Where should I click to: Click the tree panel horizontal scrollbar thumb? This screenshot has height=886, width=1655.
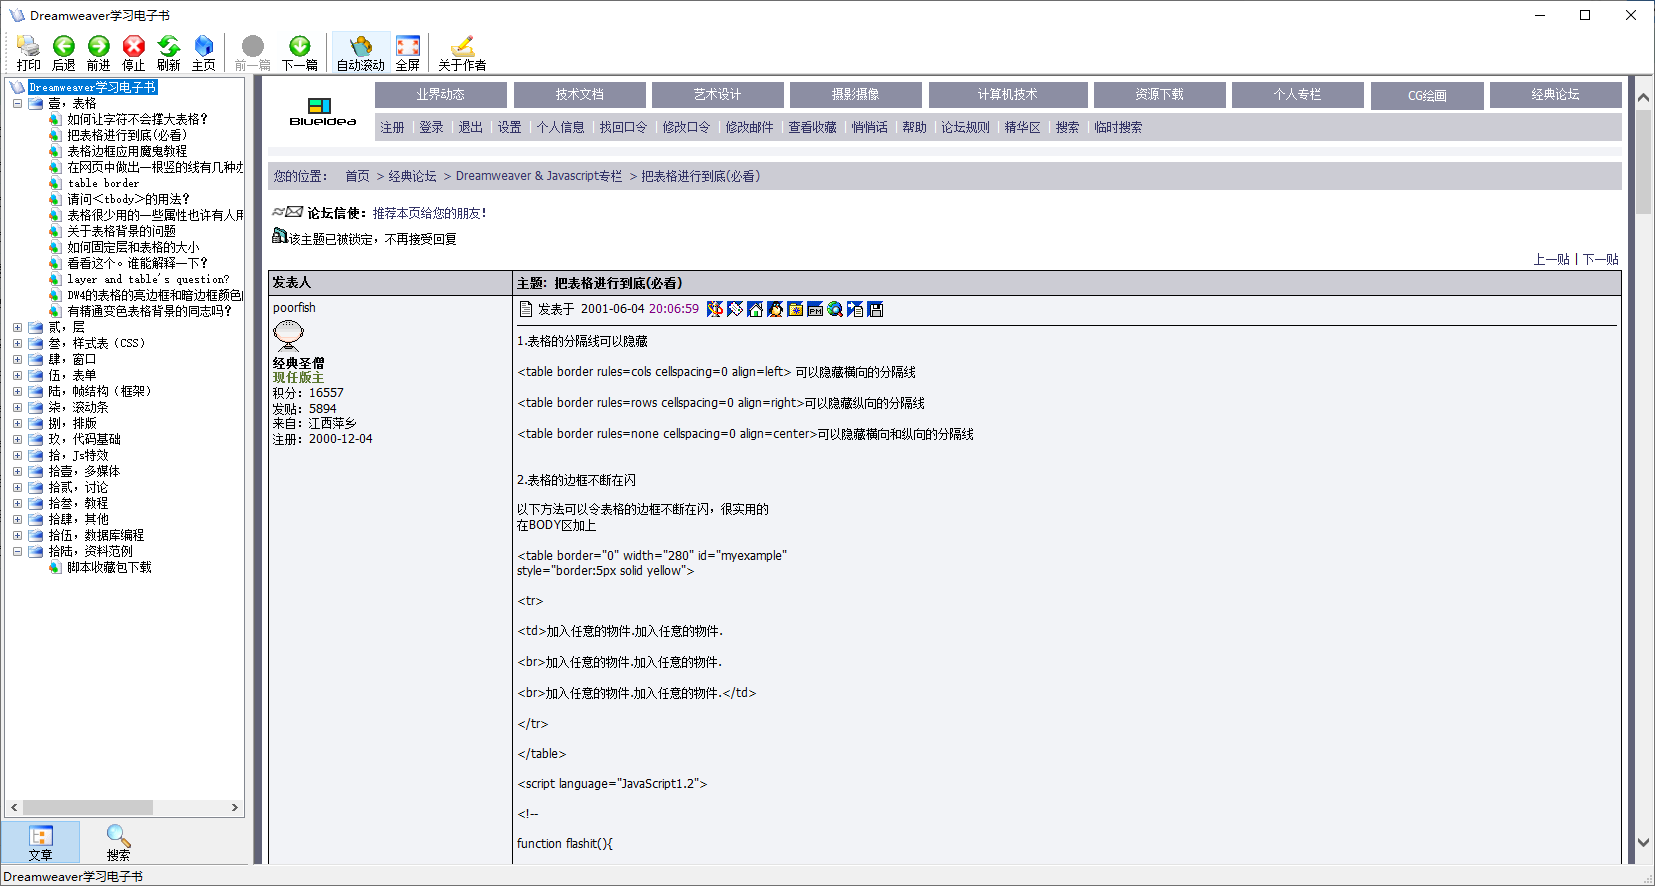(x=88, y=807)
